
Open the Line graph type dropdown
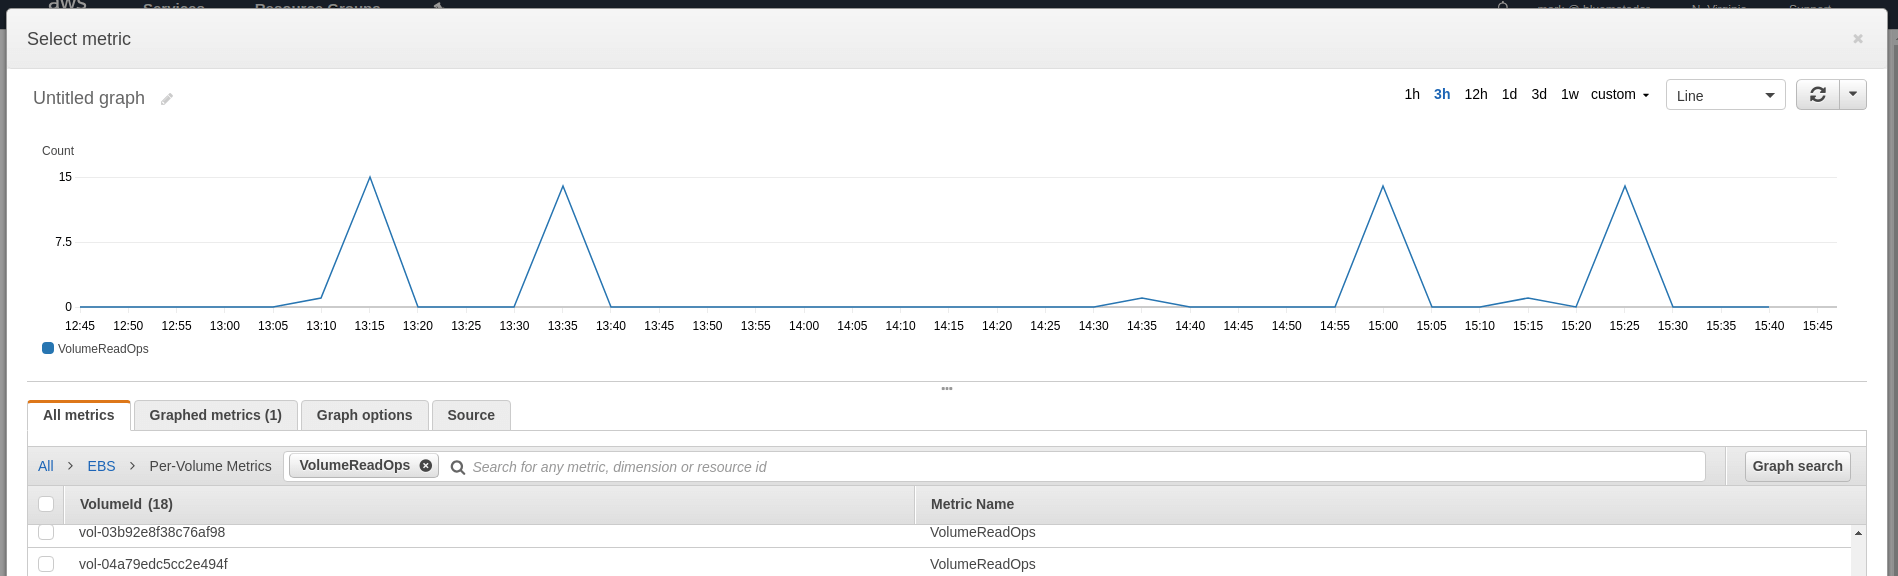click(x=1725, y=95)
